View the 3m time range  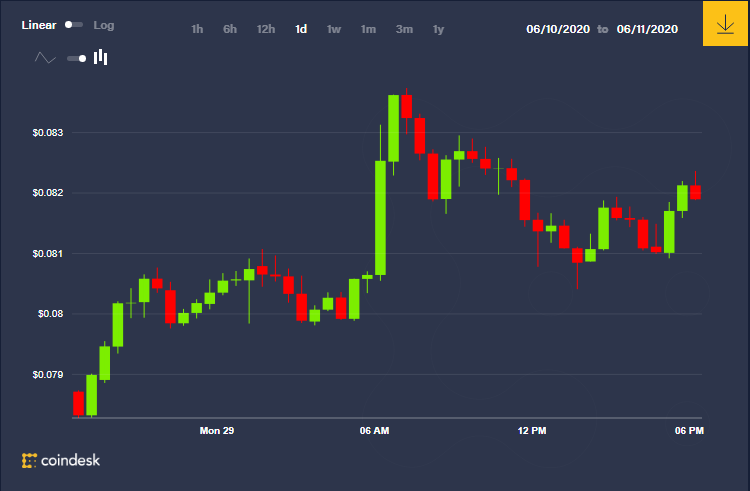pos(404,29)
